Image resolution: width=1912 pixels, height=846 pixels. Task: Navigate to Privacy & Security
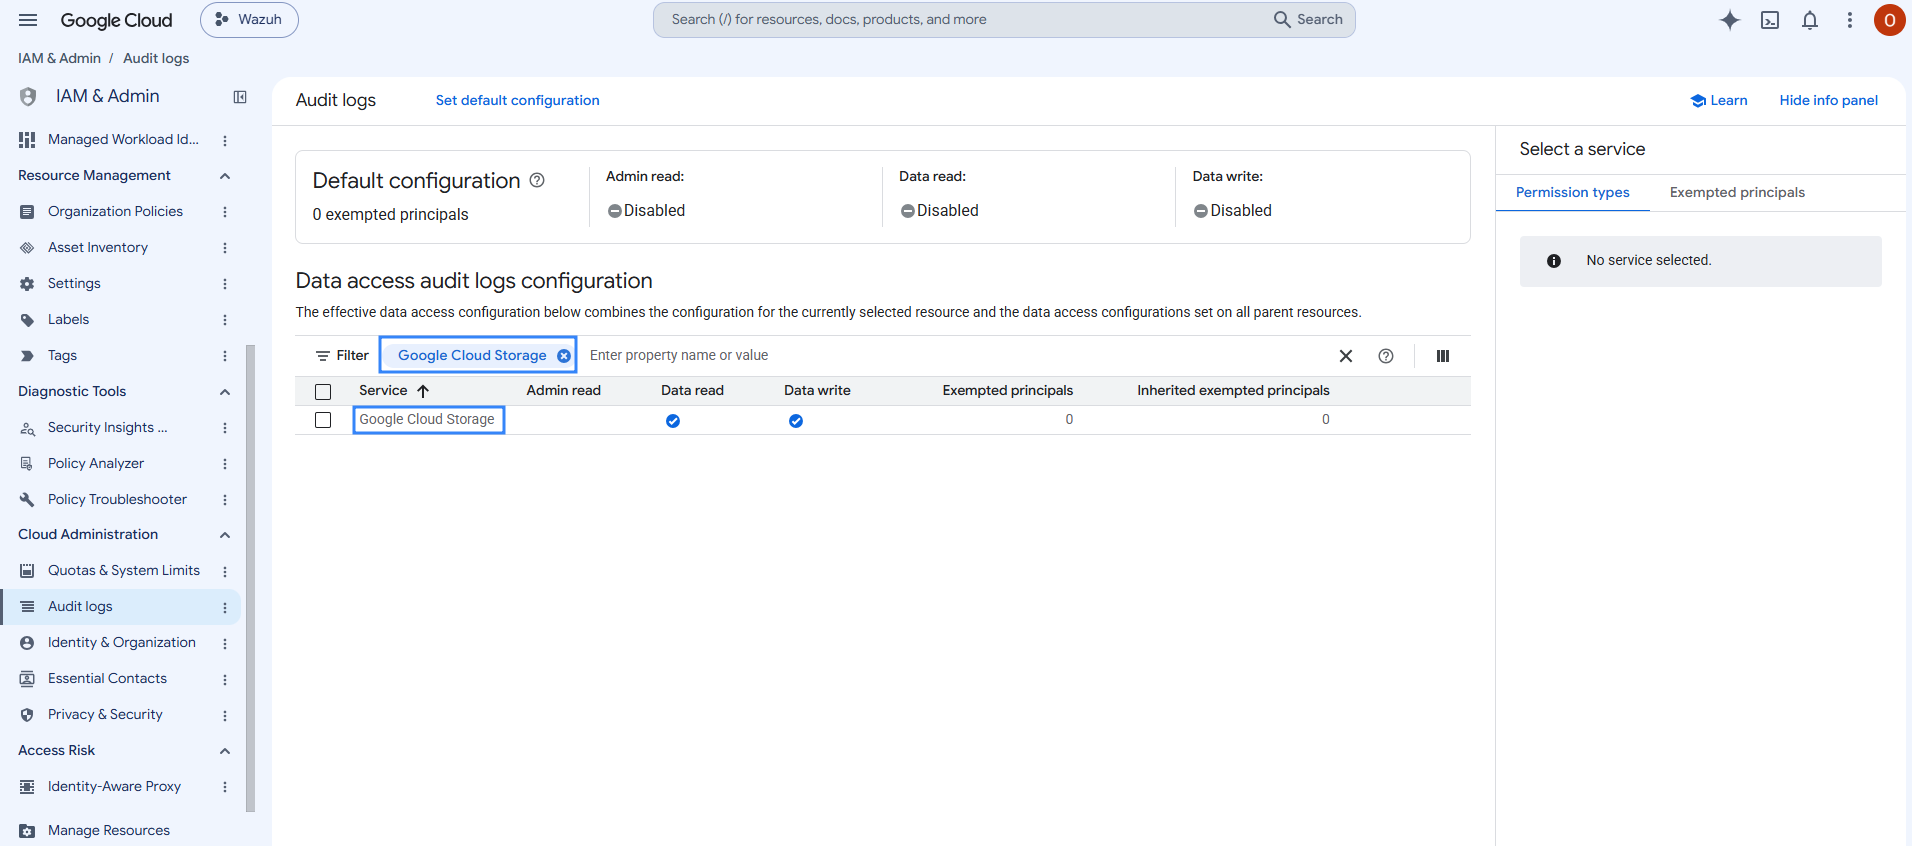coord(105,714)
